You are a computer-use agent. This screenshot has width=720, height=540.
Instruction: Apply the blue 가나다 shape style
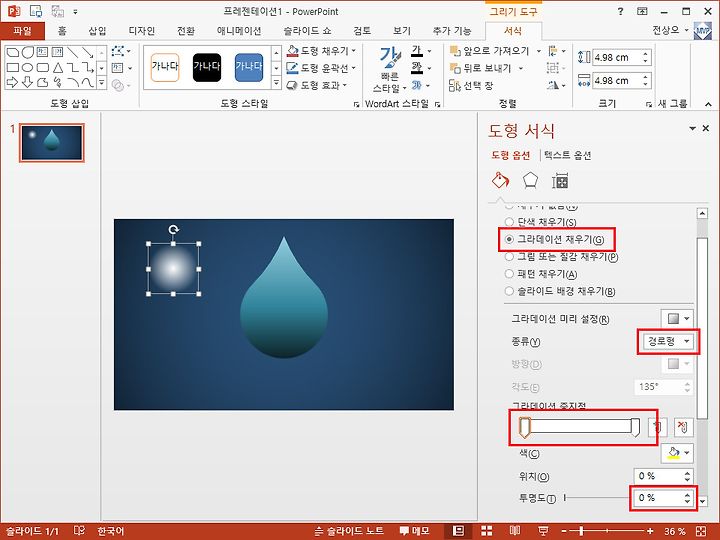[x=249, y=67]
